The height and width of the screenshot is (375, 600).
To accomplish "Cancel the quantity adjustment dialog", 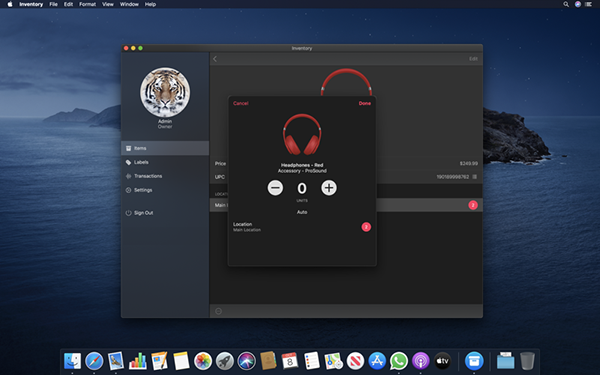I will (241, 103).
